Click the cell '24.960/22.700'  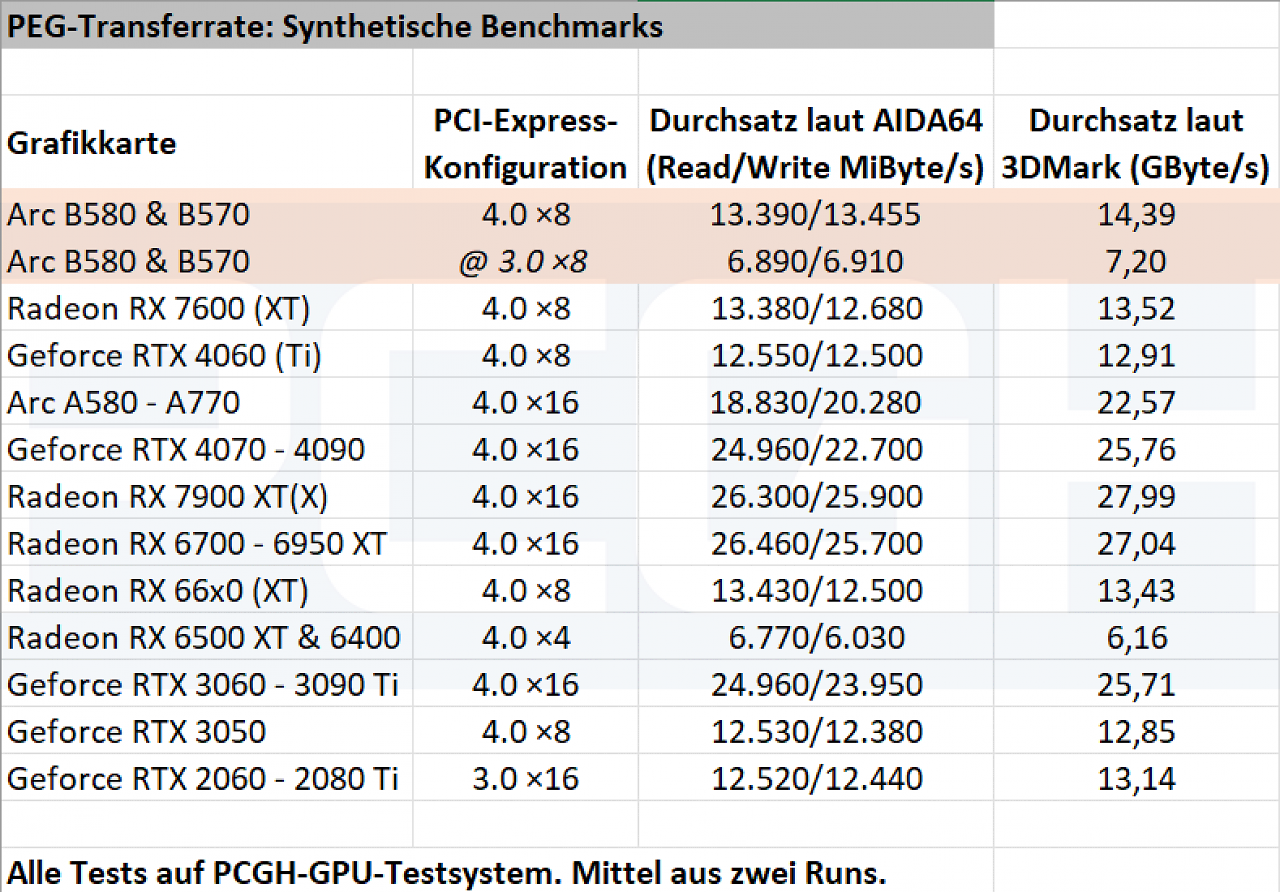[x=816, y=448]
